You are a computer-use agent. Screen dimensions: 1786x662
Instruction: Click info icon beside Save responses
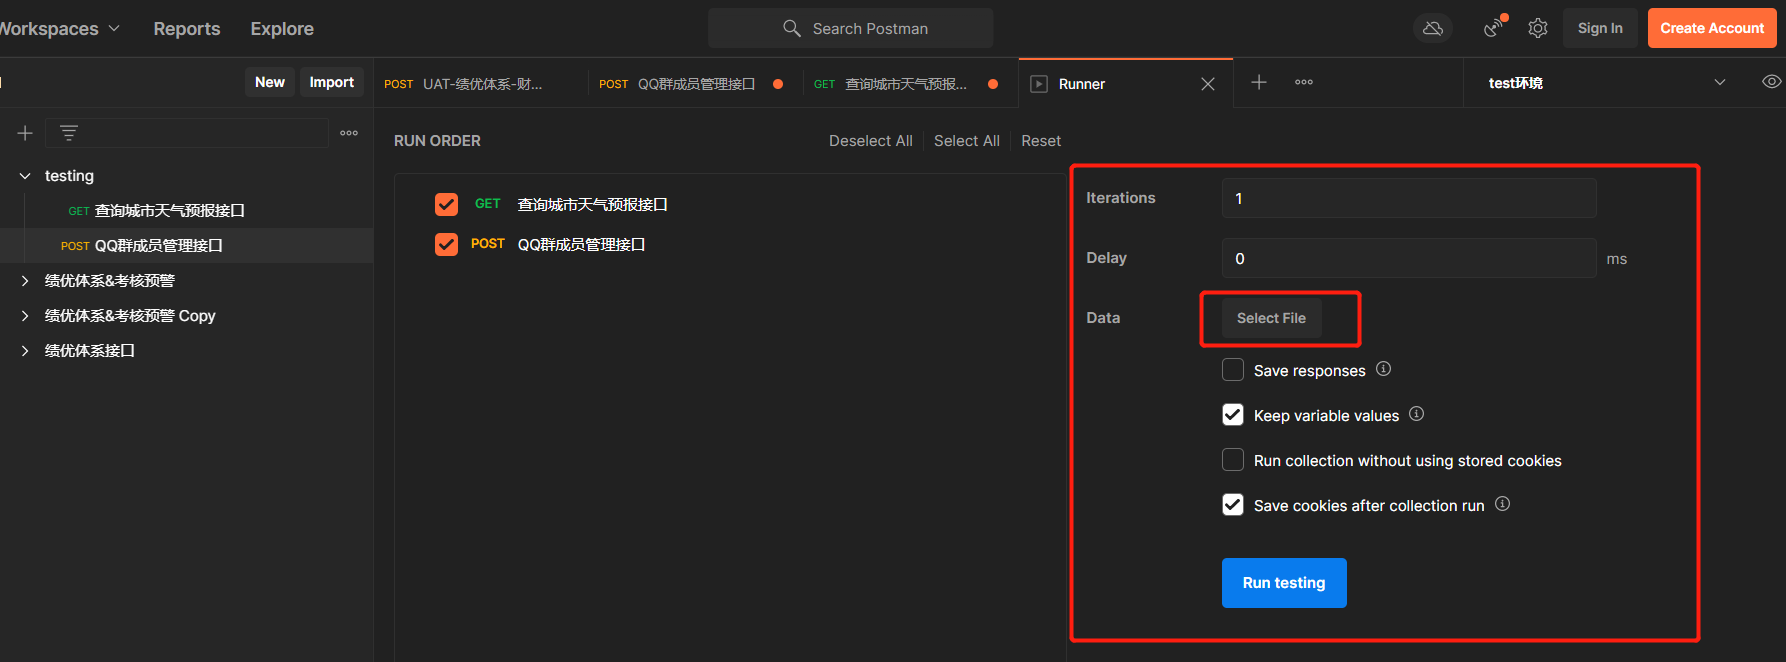1383,369
